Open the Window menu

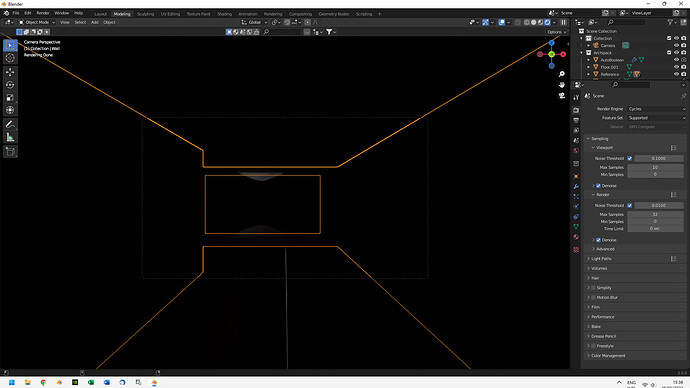pyautogui.click(x=62, y=13)
